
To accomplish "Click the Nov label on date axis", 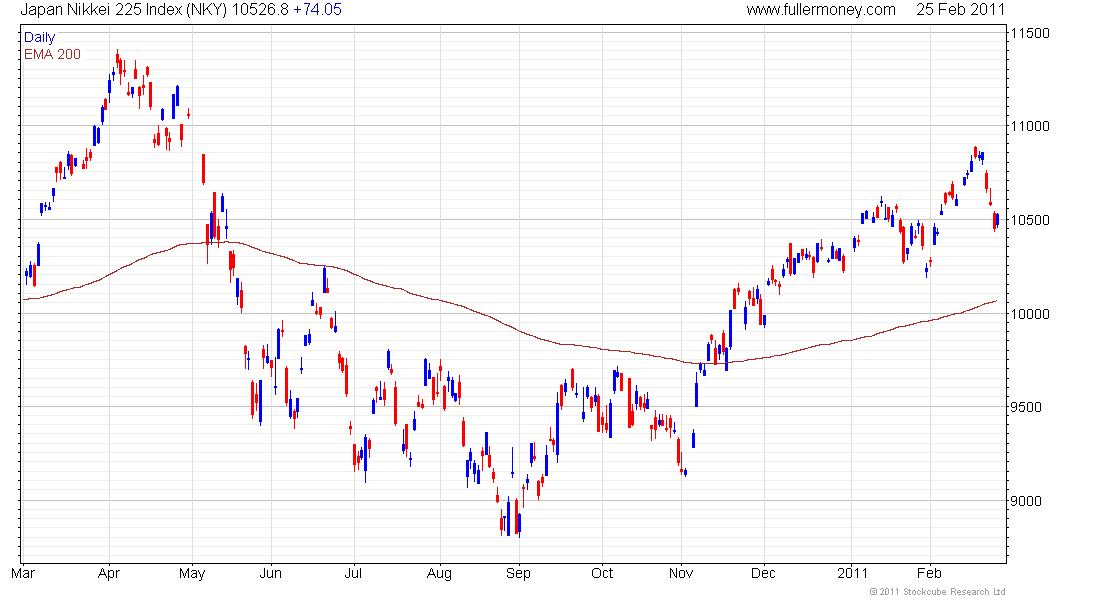I will tap(681, 573).
